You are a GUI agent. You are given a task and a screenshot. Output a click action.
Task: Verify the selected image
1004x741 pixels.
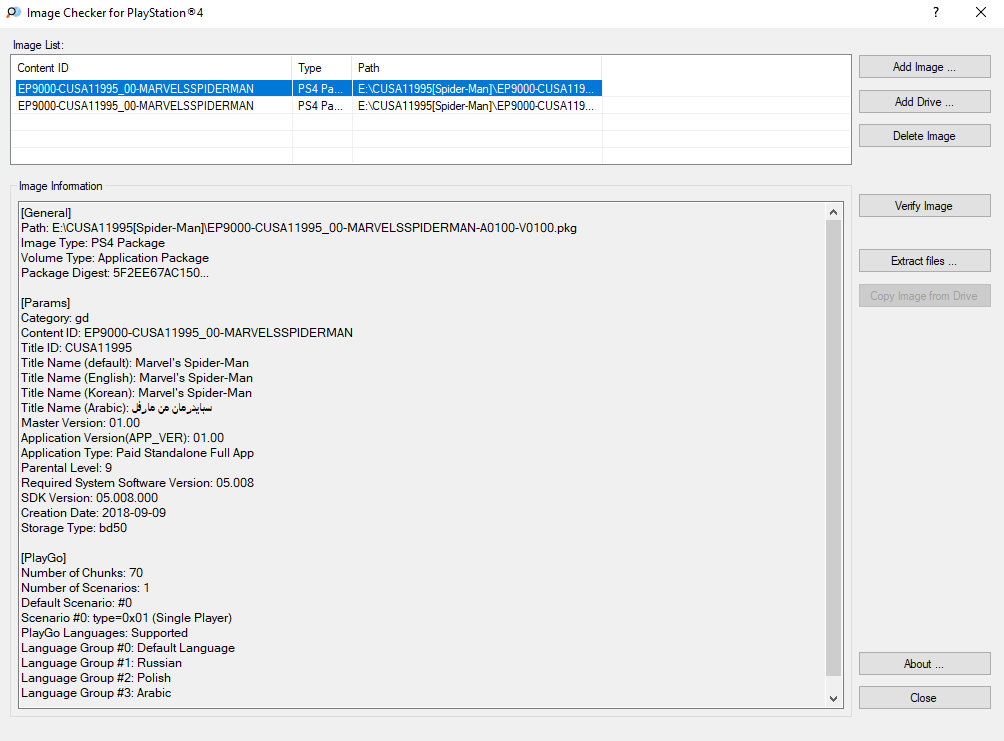pyautogui.click(x=924, y=206)
